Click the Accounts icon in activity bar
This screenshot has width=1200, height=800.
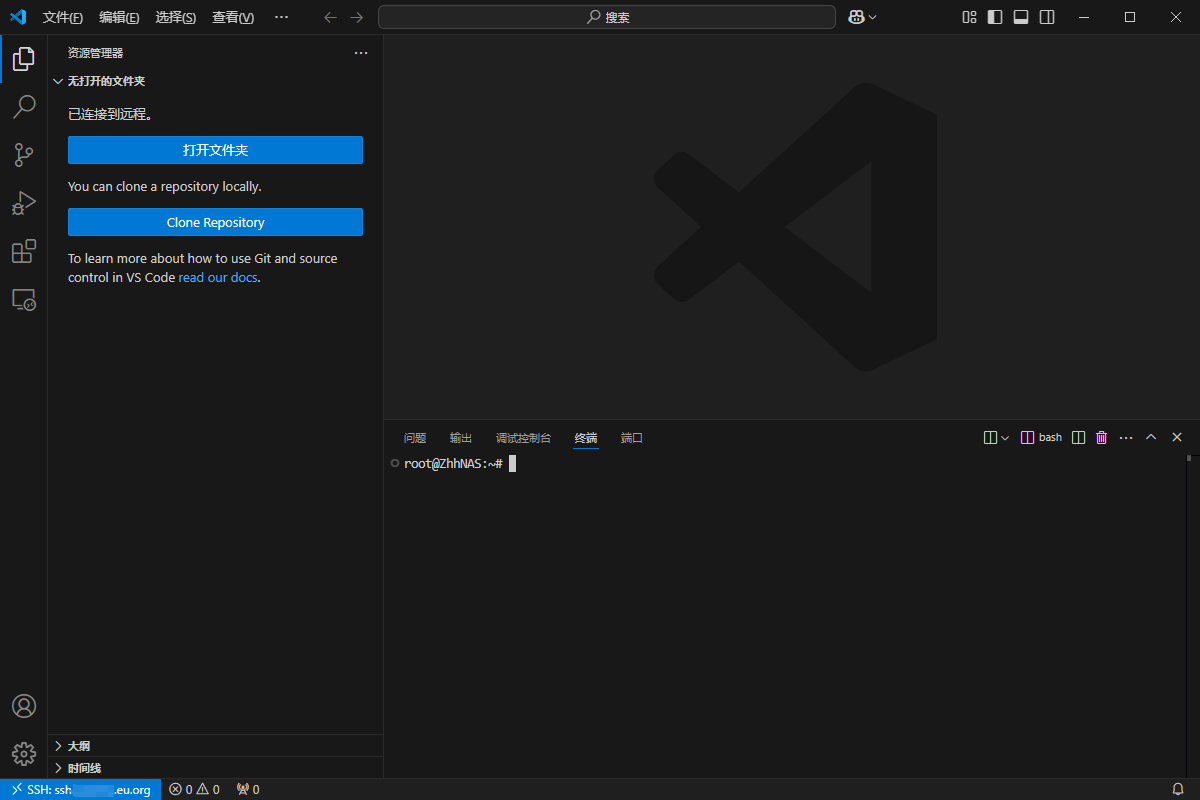coord(24,706)
